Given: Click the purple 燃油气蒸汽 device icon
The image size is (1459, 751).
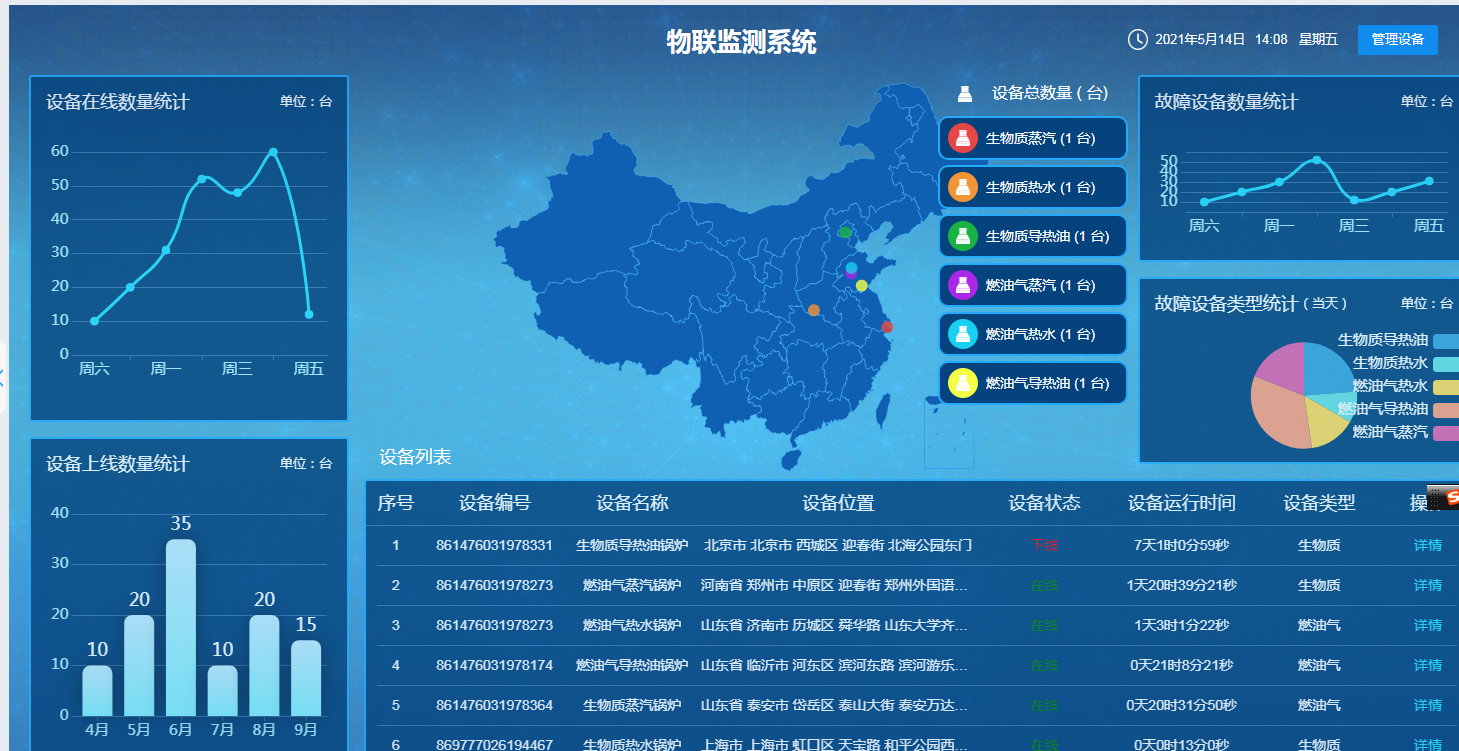Looking at the screenshot, I should (962, 285).
